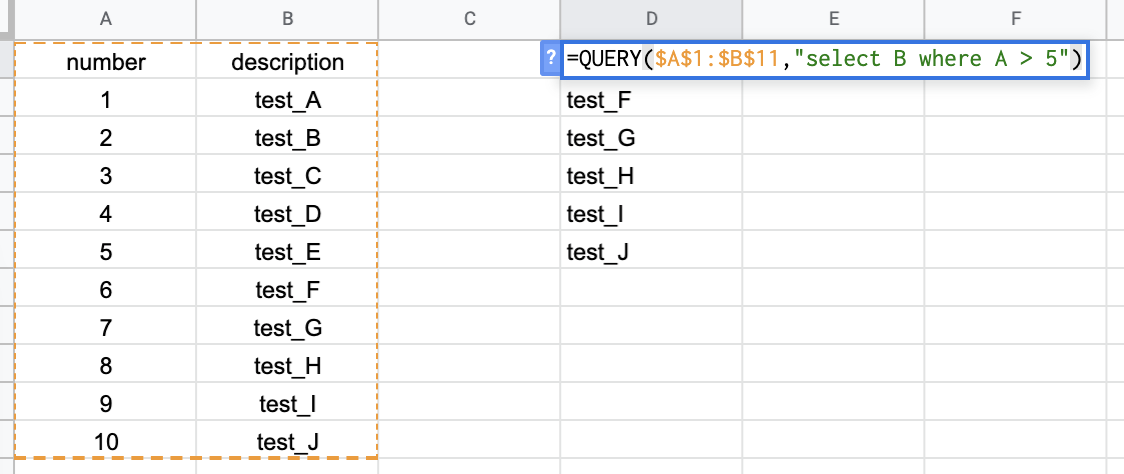This screenshot has height=474, width=1124.
Task: Select column E header
Action: [834, 19]
